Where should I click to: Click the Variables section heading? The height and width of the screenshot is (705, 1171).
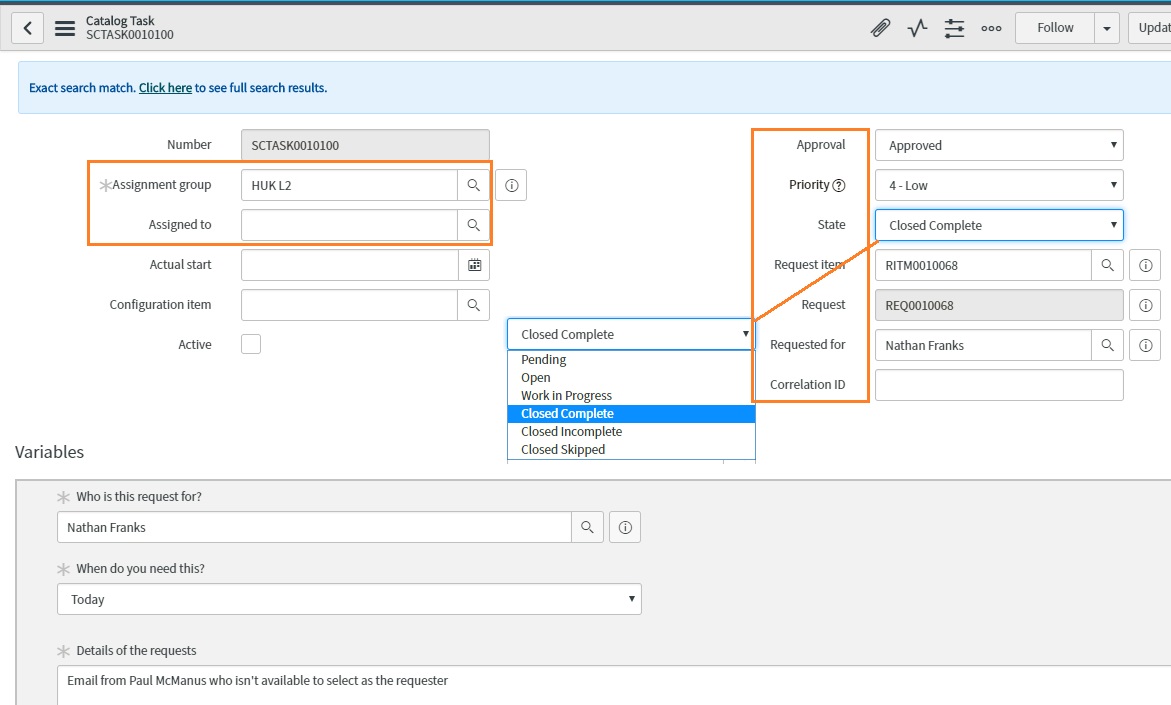[49, 452]
